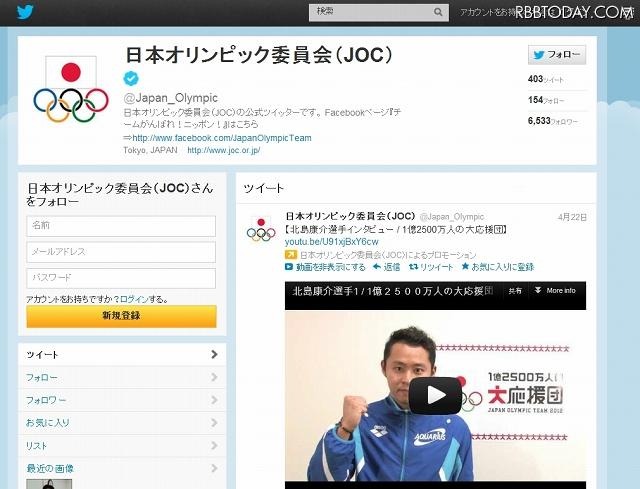
Task: Click the 共有 share button on video
Action: 515,291
